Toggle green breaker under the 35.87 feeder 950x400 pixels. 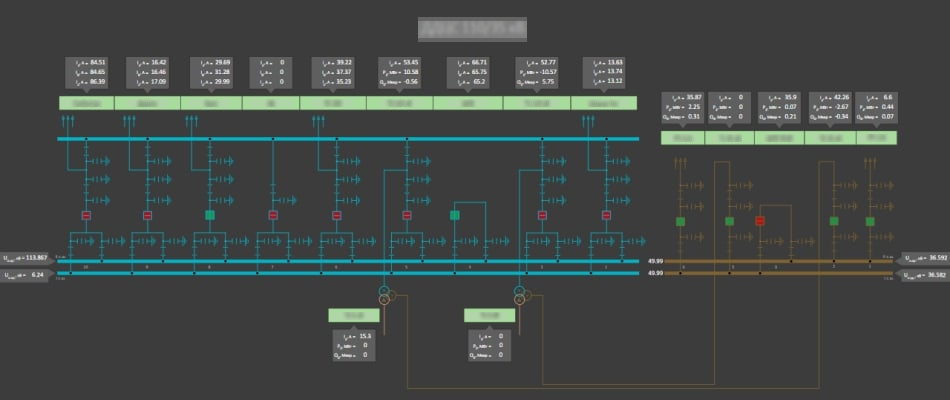[x=680, y=221]
